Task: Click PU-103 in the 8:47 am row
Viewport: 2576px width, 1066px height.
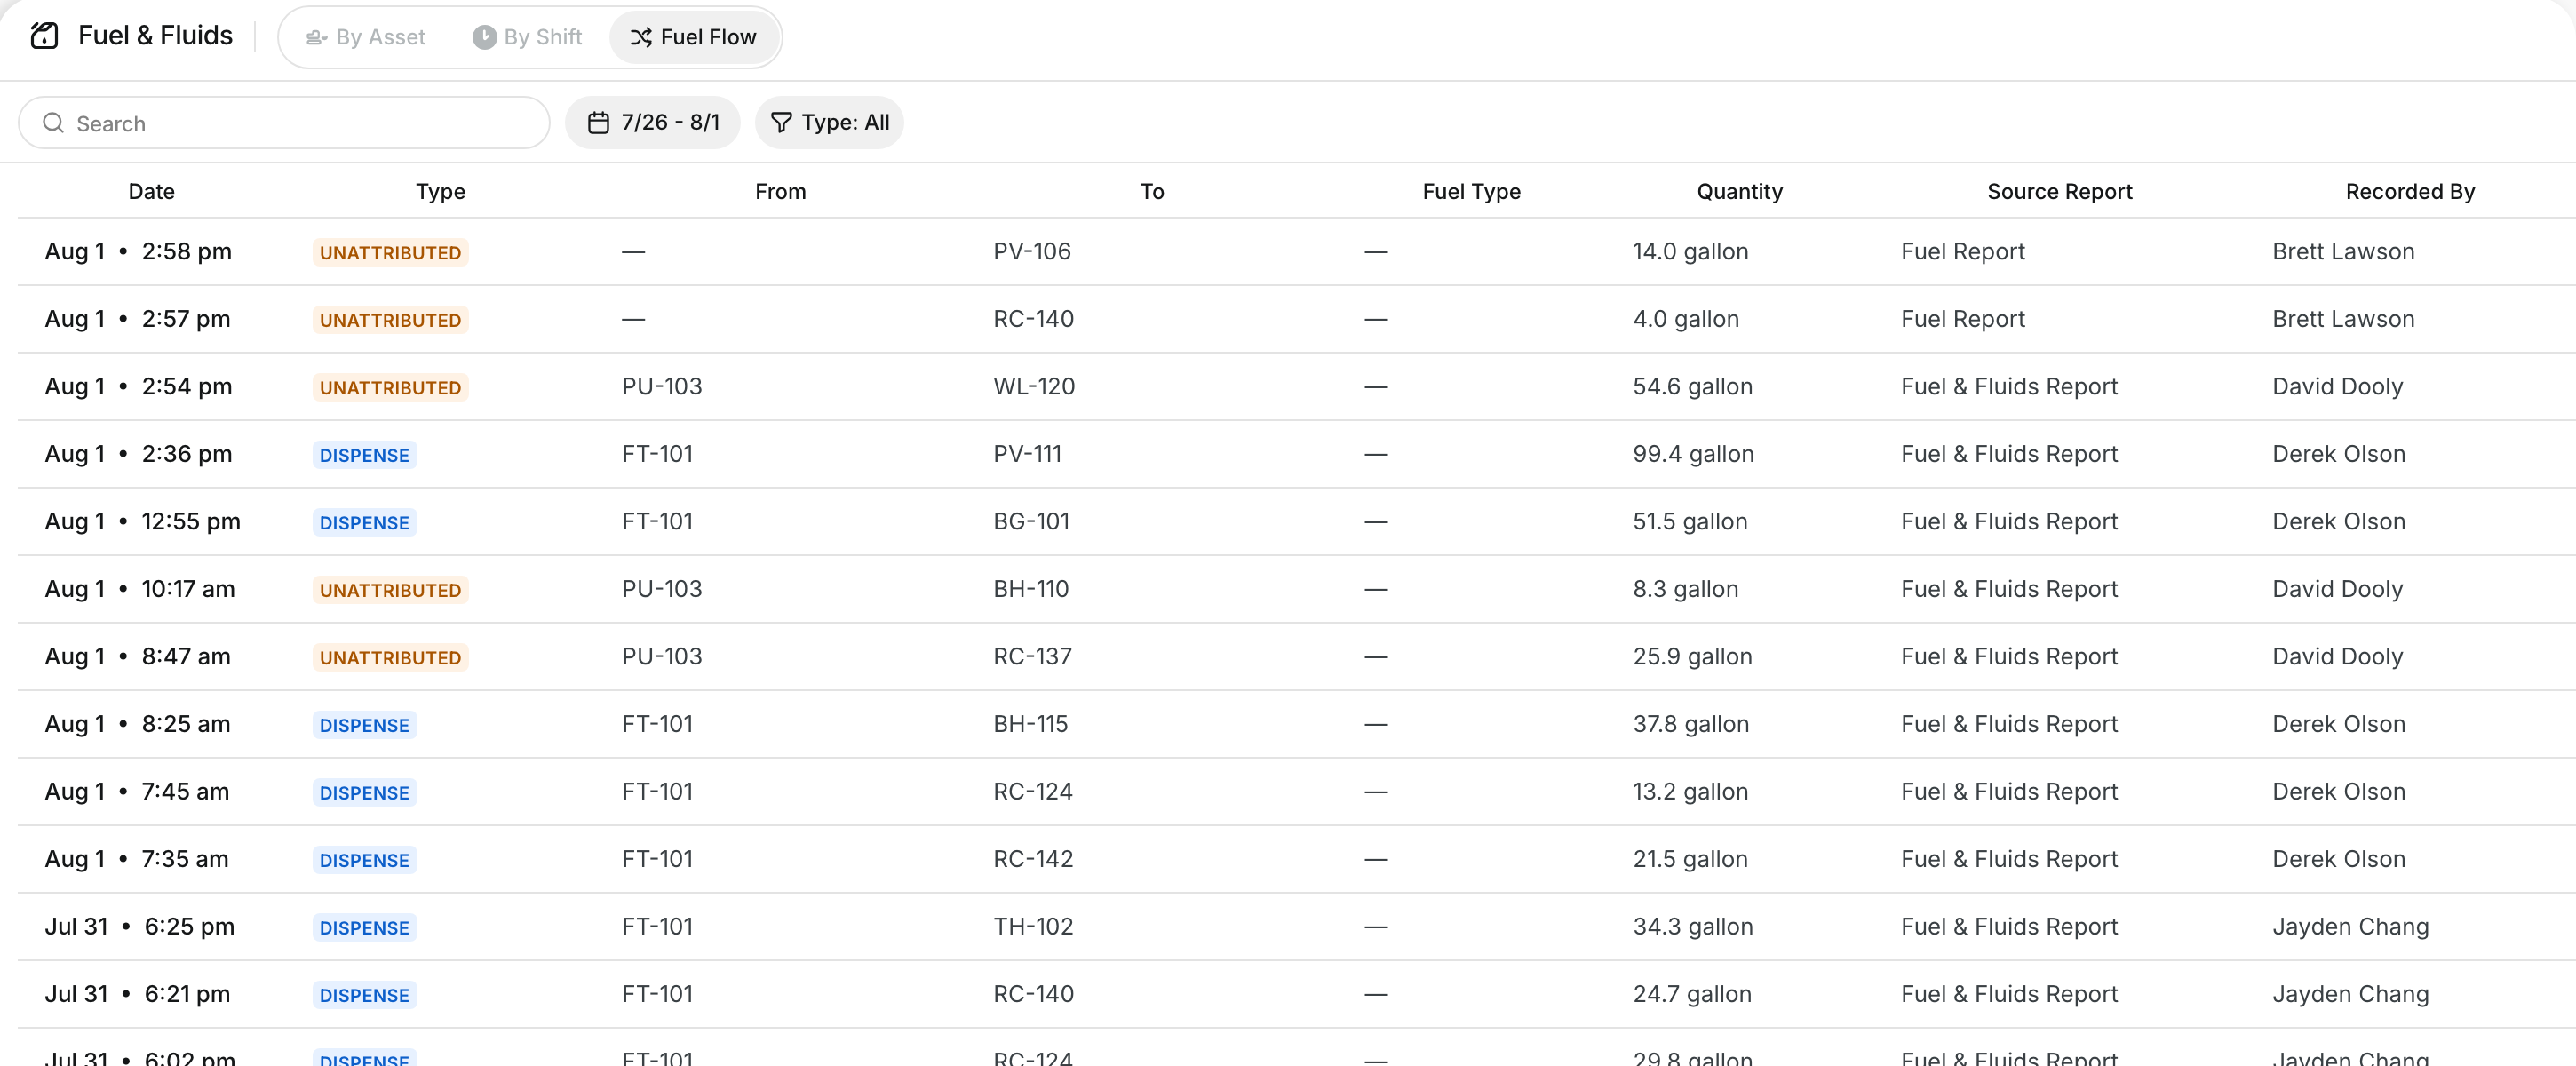Action: pos(661,657)
